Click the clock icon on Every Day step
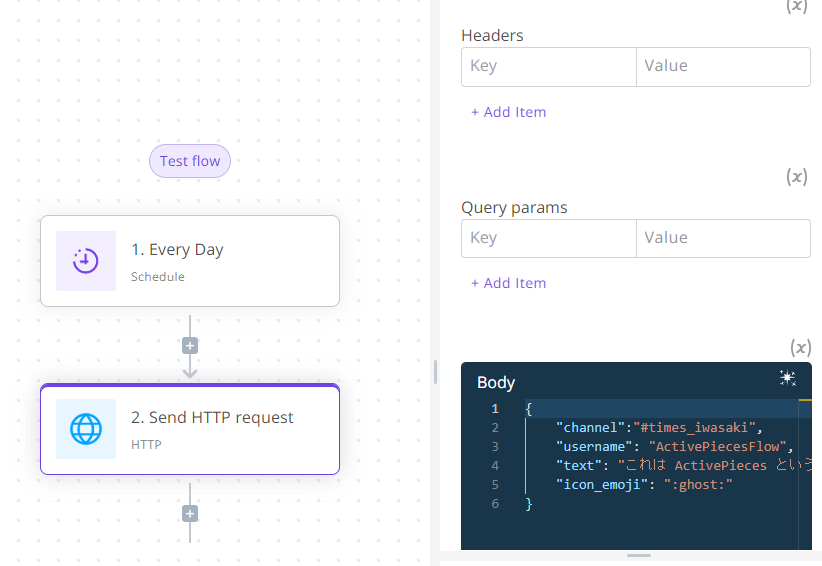 pos(86,261)
